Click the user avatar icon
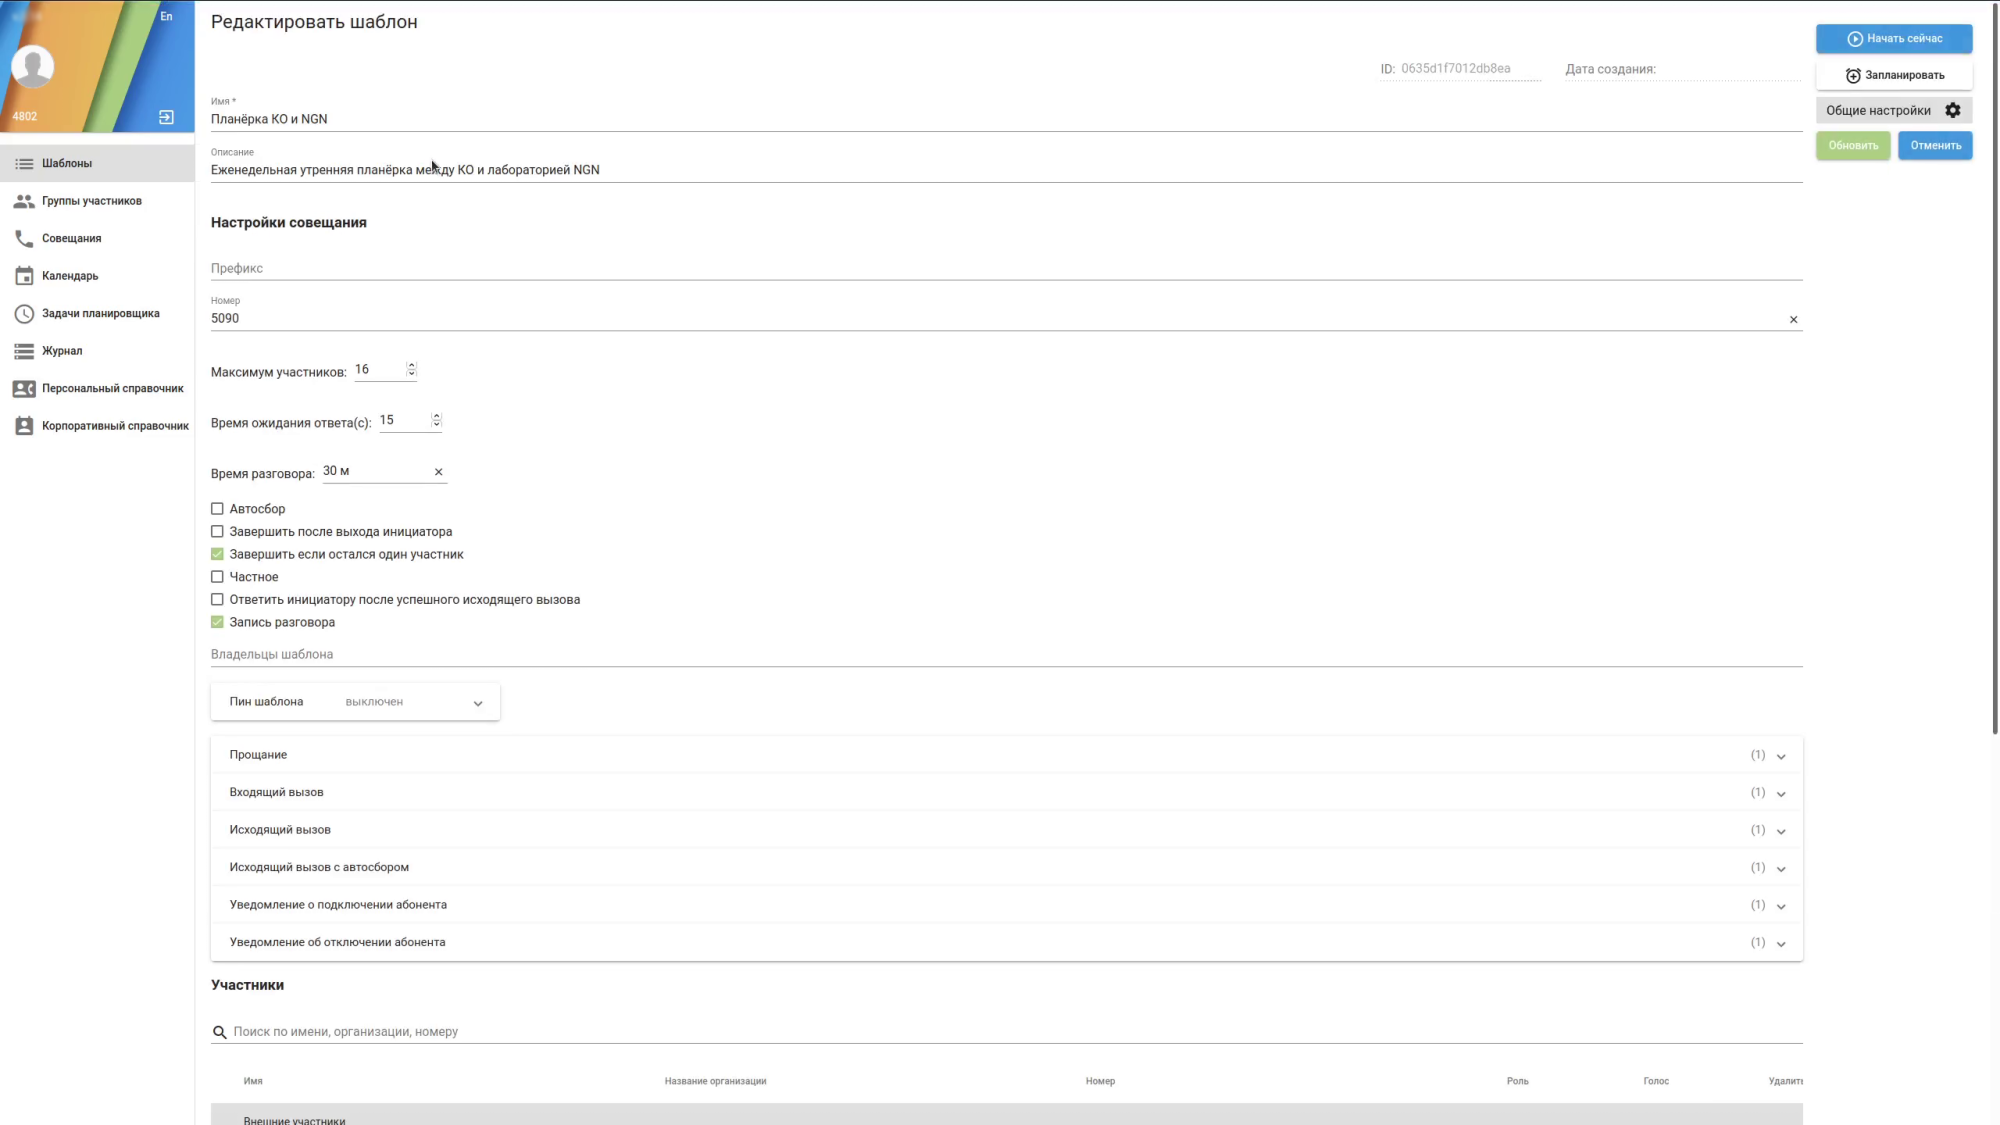 point(33,66)
